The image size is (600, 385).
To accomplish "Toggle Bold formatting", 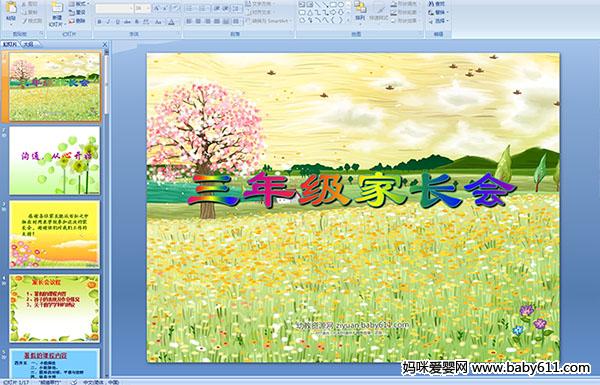I will 99,22.
